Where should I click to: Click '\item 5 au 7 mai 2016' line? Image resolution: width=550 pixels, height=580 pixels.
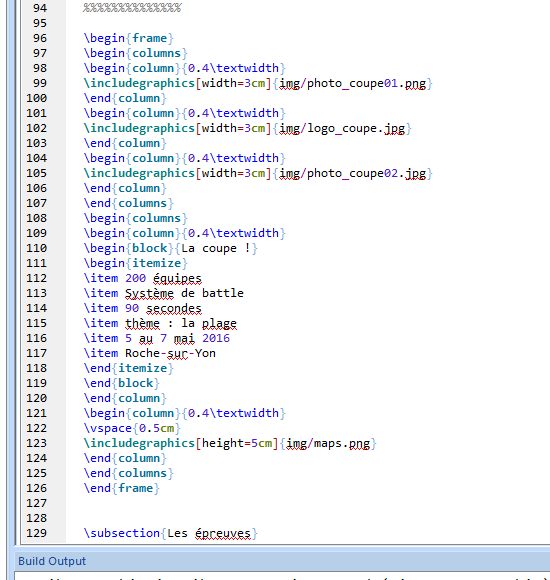click(x=156, y=338)
